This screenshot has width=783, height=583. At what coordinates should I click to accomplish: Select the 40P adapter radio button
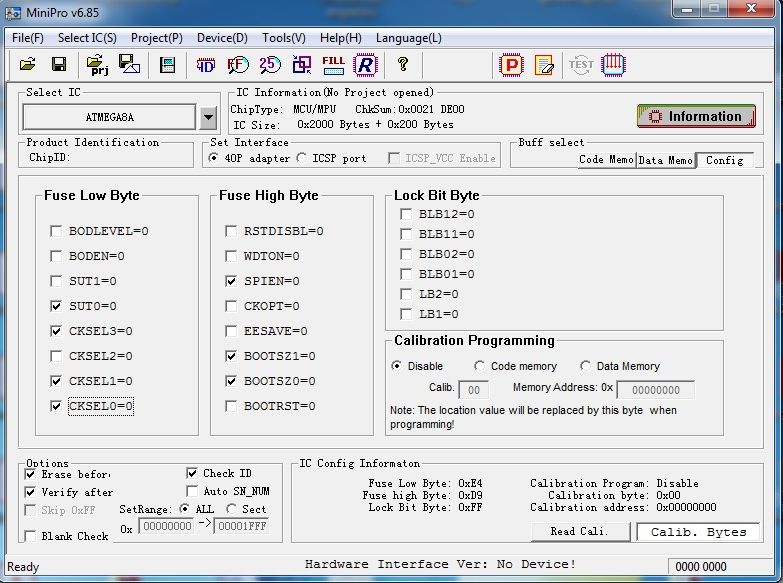tap(213, 158)
